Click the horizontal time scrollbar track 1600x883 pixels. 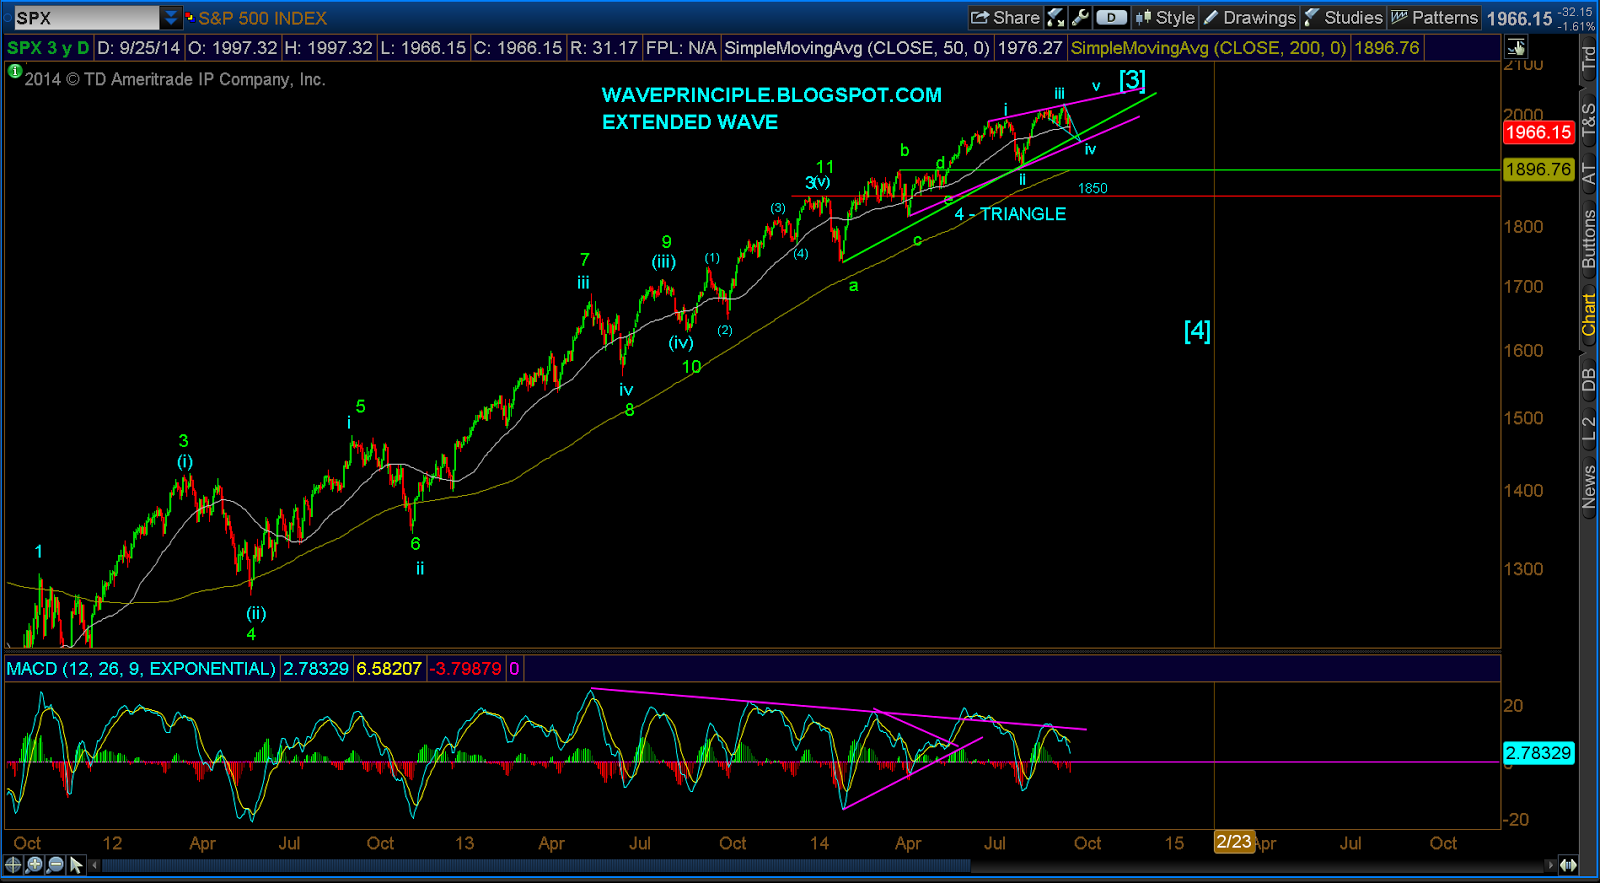point(823,865)
